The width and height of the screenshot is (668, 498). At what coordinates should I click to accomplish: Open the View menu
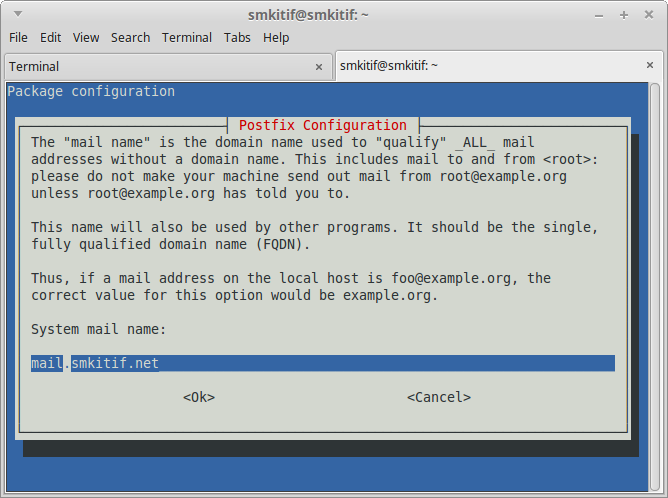[x=86, y=37]
